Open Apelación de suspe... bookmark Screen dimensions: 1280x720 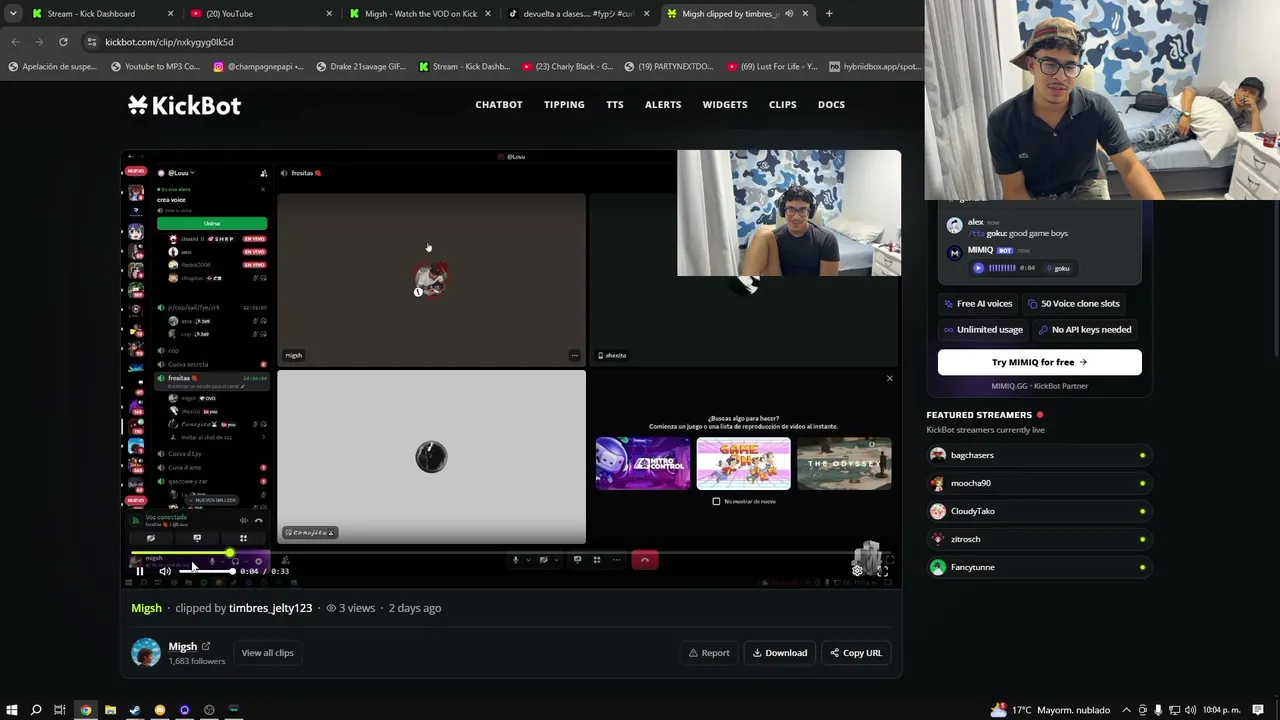pyautogui.click(x=52, y=67)
